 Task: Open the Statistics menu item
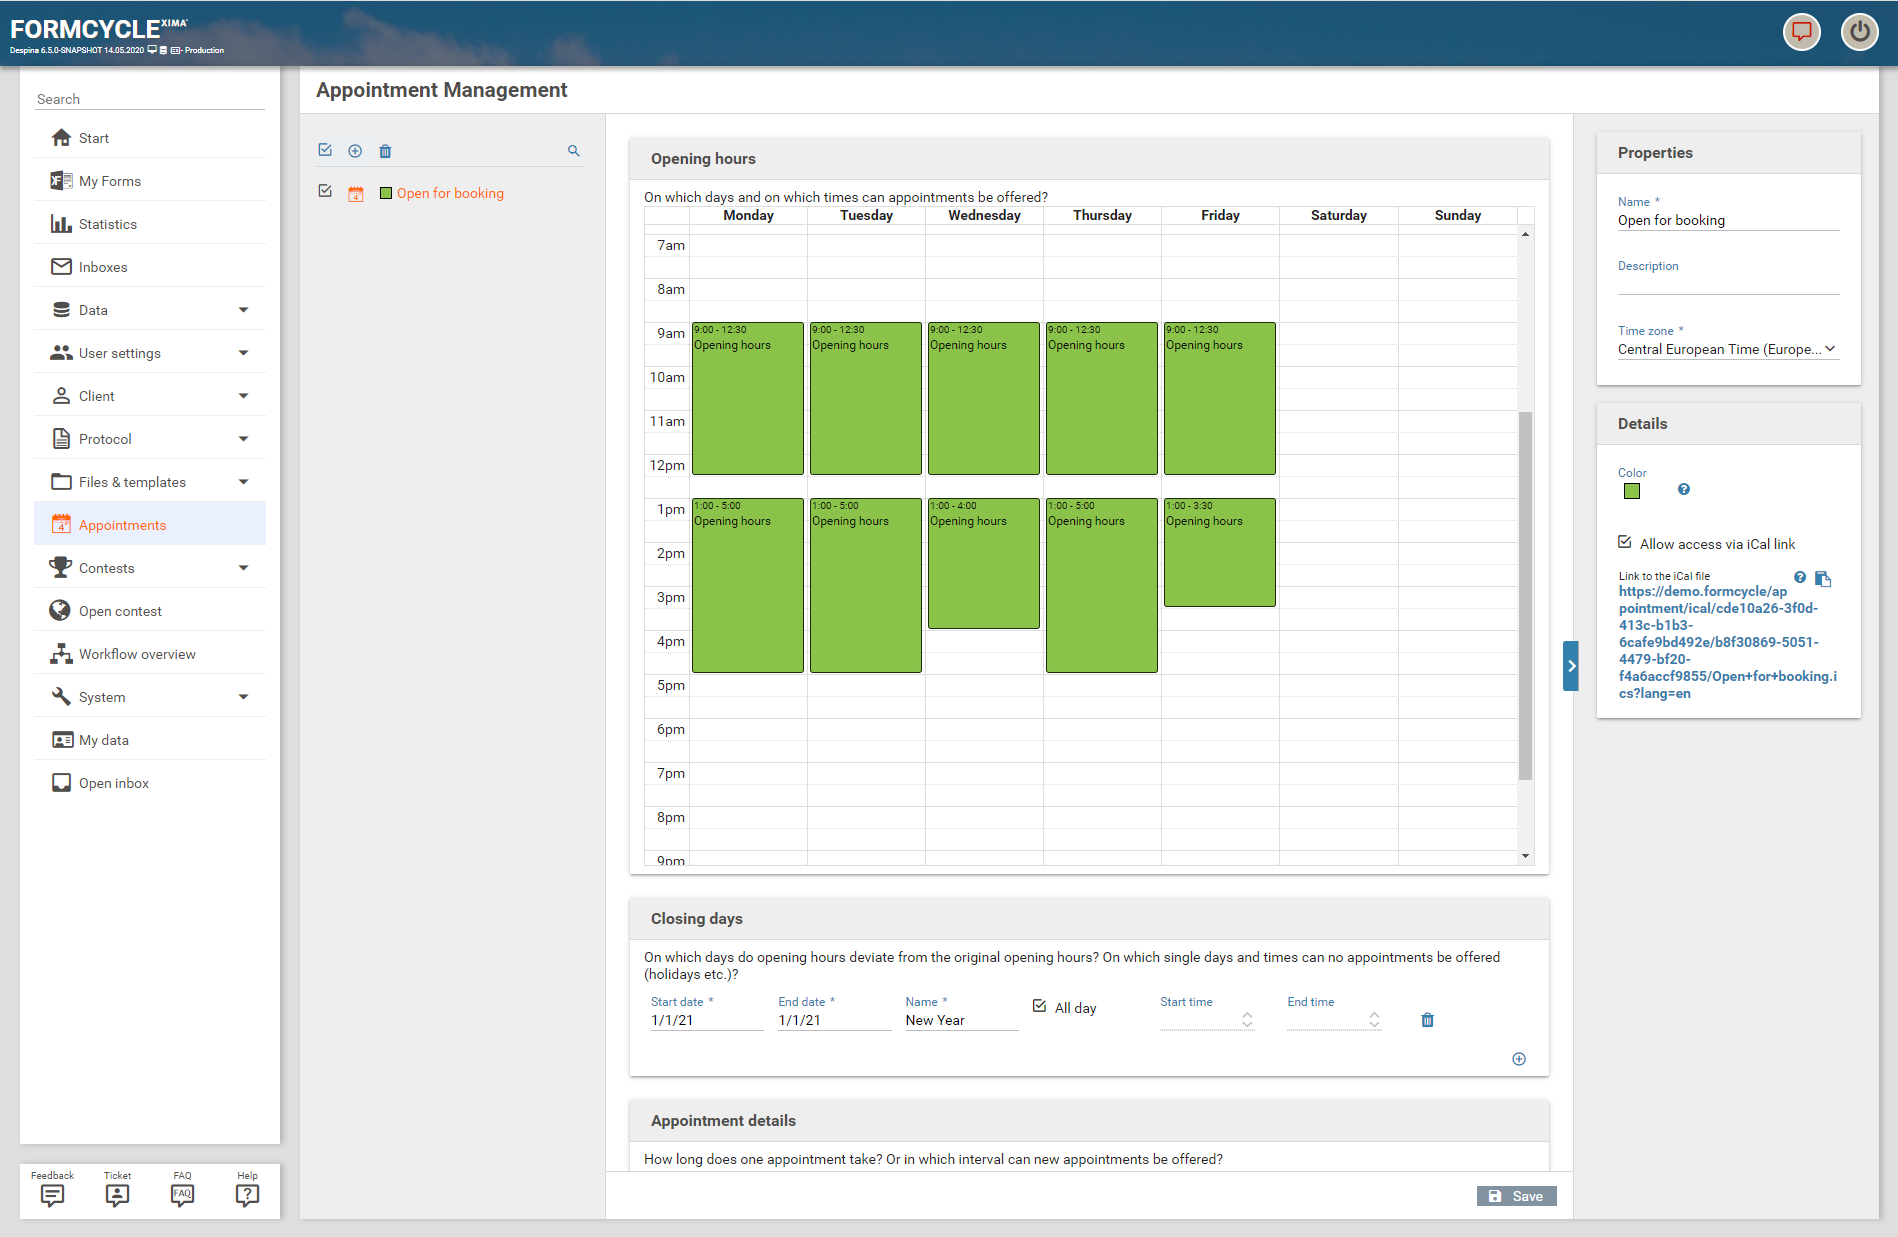click(108, 224)
